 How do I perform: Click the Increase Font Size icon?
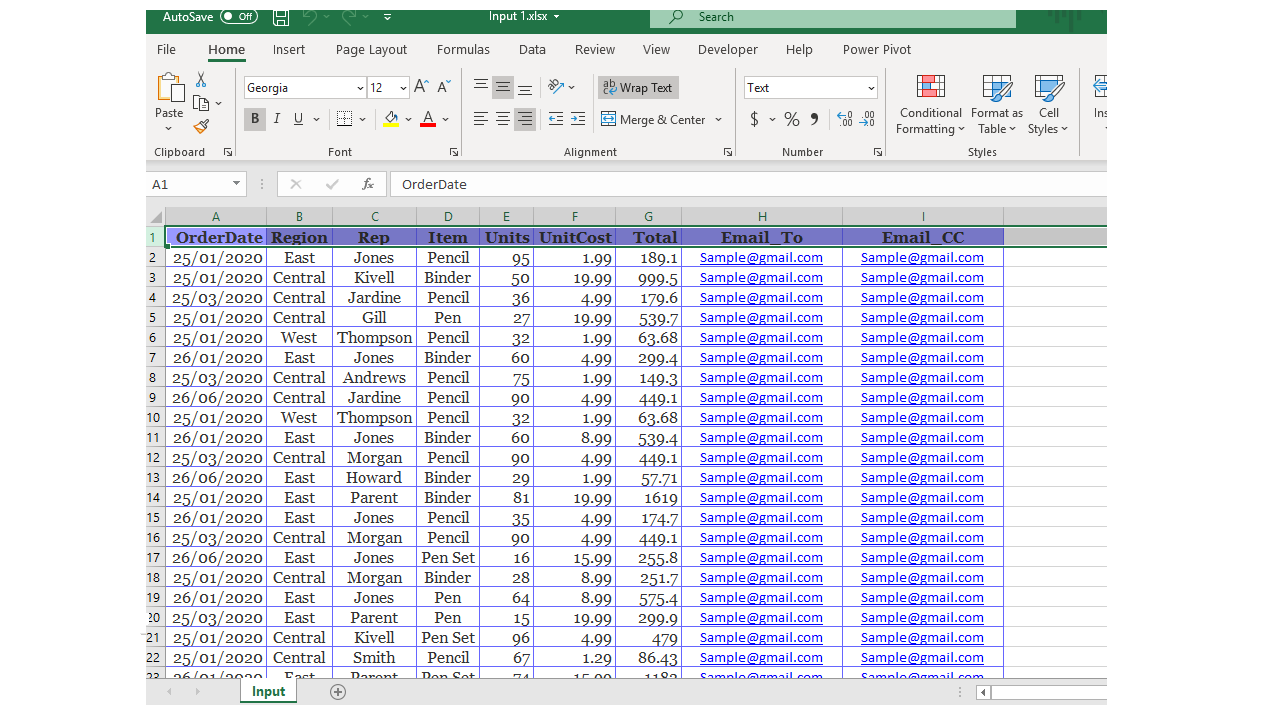[x=421, y=87]
